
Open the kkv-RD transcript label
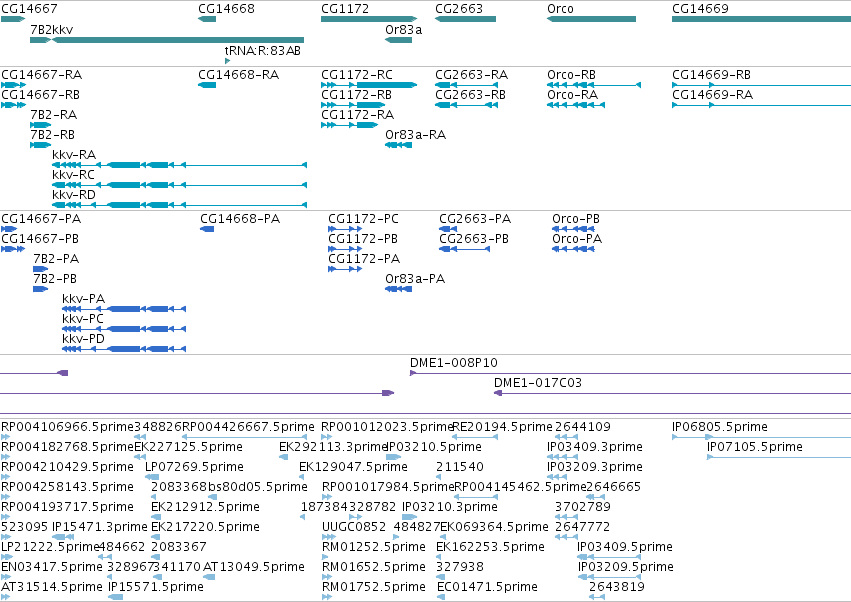point(74,195)
